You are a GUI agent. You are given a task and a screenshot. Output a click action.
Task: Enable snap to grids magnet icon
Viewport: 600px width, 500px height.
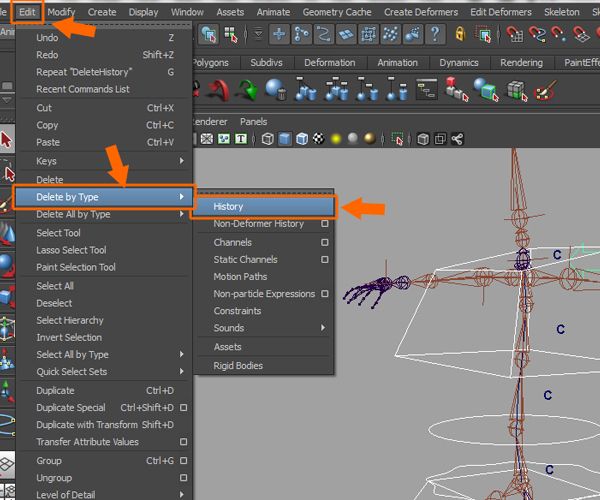[x=515, y=34]
